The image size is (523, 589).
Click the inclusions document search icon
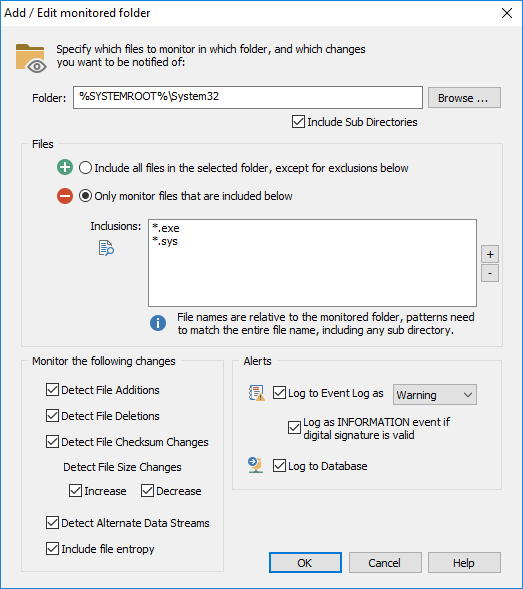click(x=106, y=248)
